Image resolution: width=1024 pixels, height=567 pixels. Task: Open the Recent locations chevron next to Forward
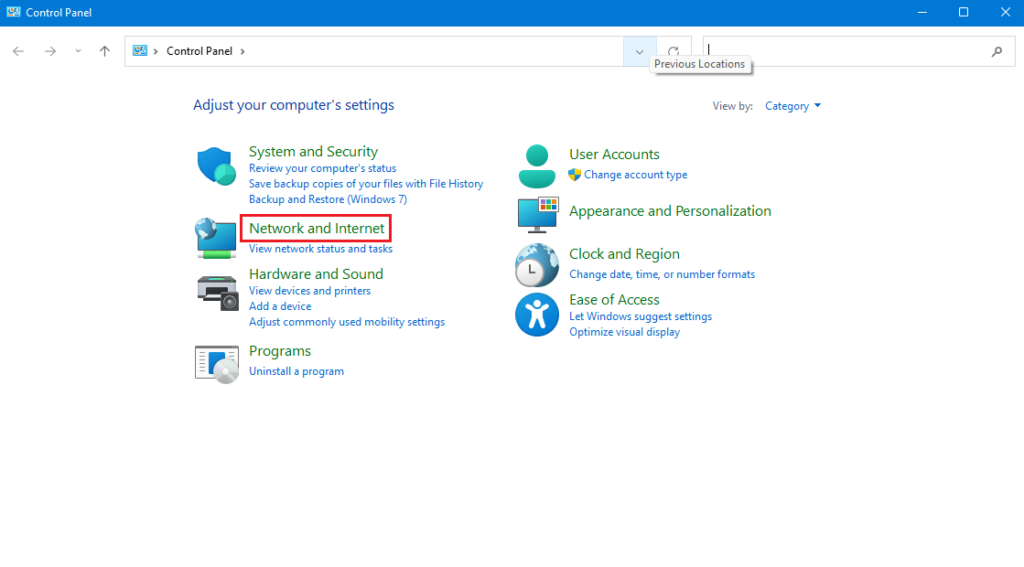(x=78, y=51)
